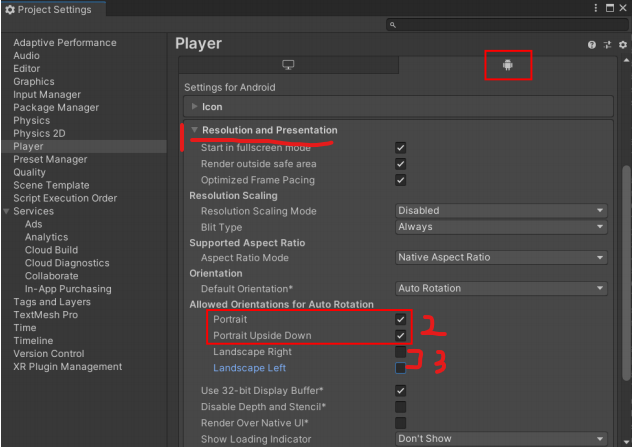Open Cloud Diagnostics under Services
This screenshot has width=632, height=447.
(x=67, y=263)
